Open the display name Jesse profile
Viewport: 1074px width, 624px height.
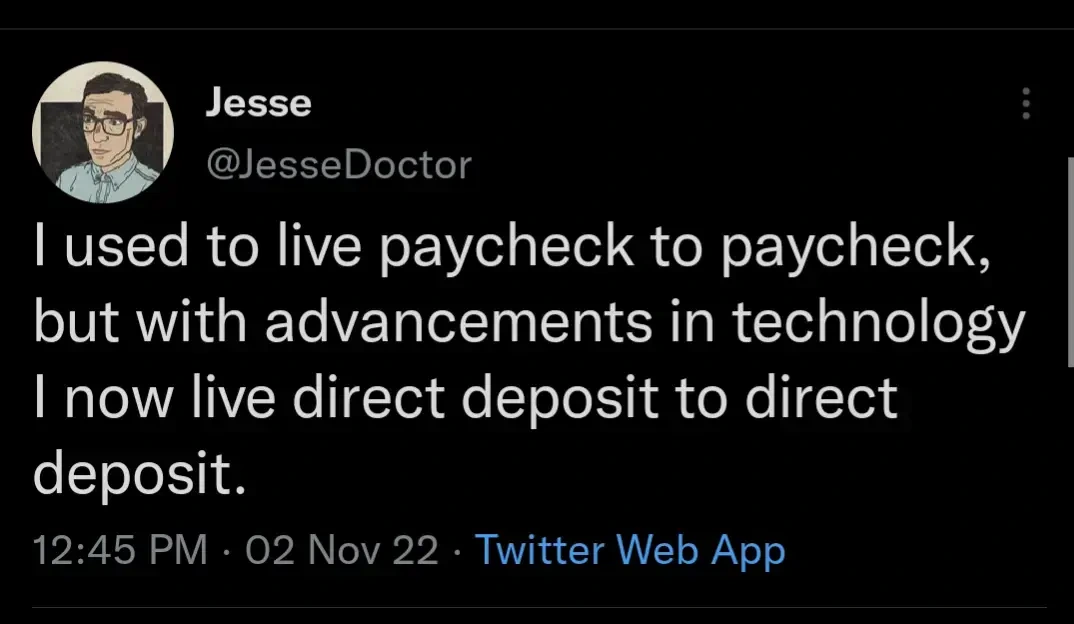tap(258, 103)
